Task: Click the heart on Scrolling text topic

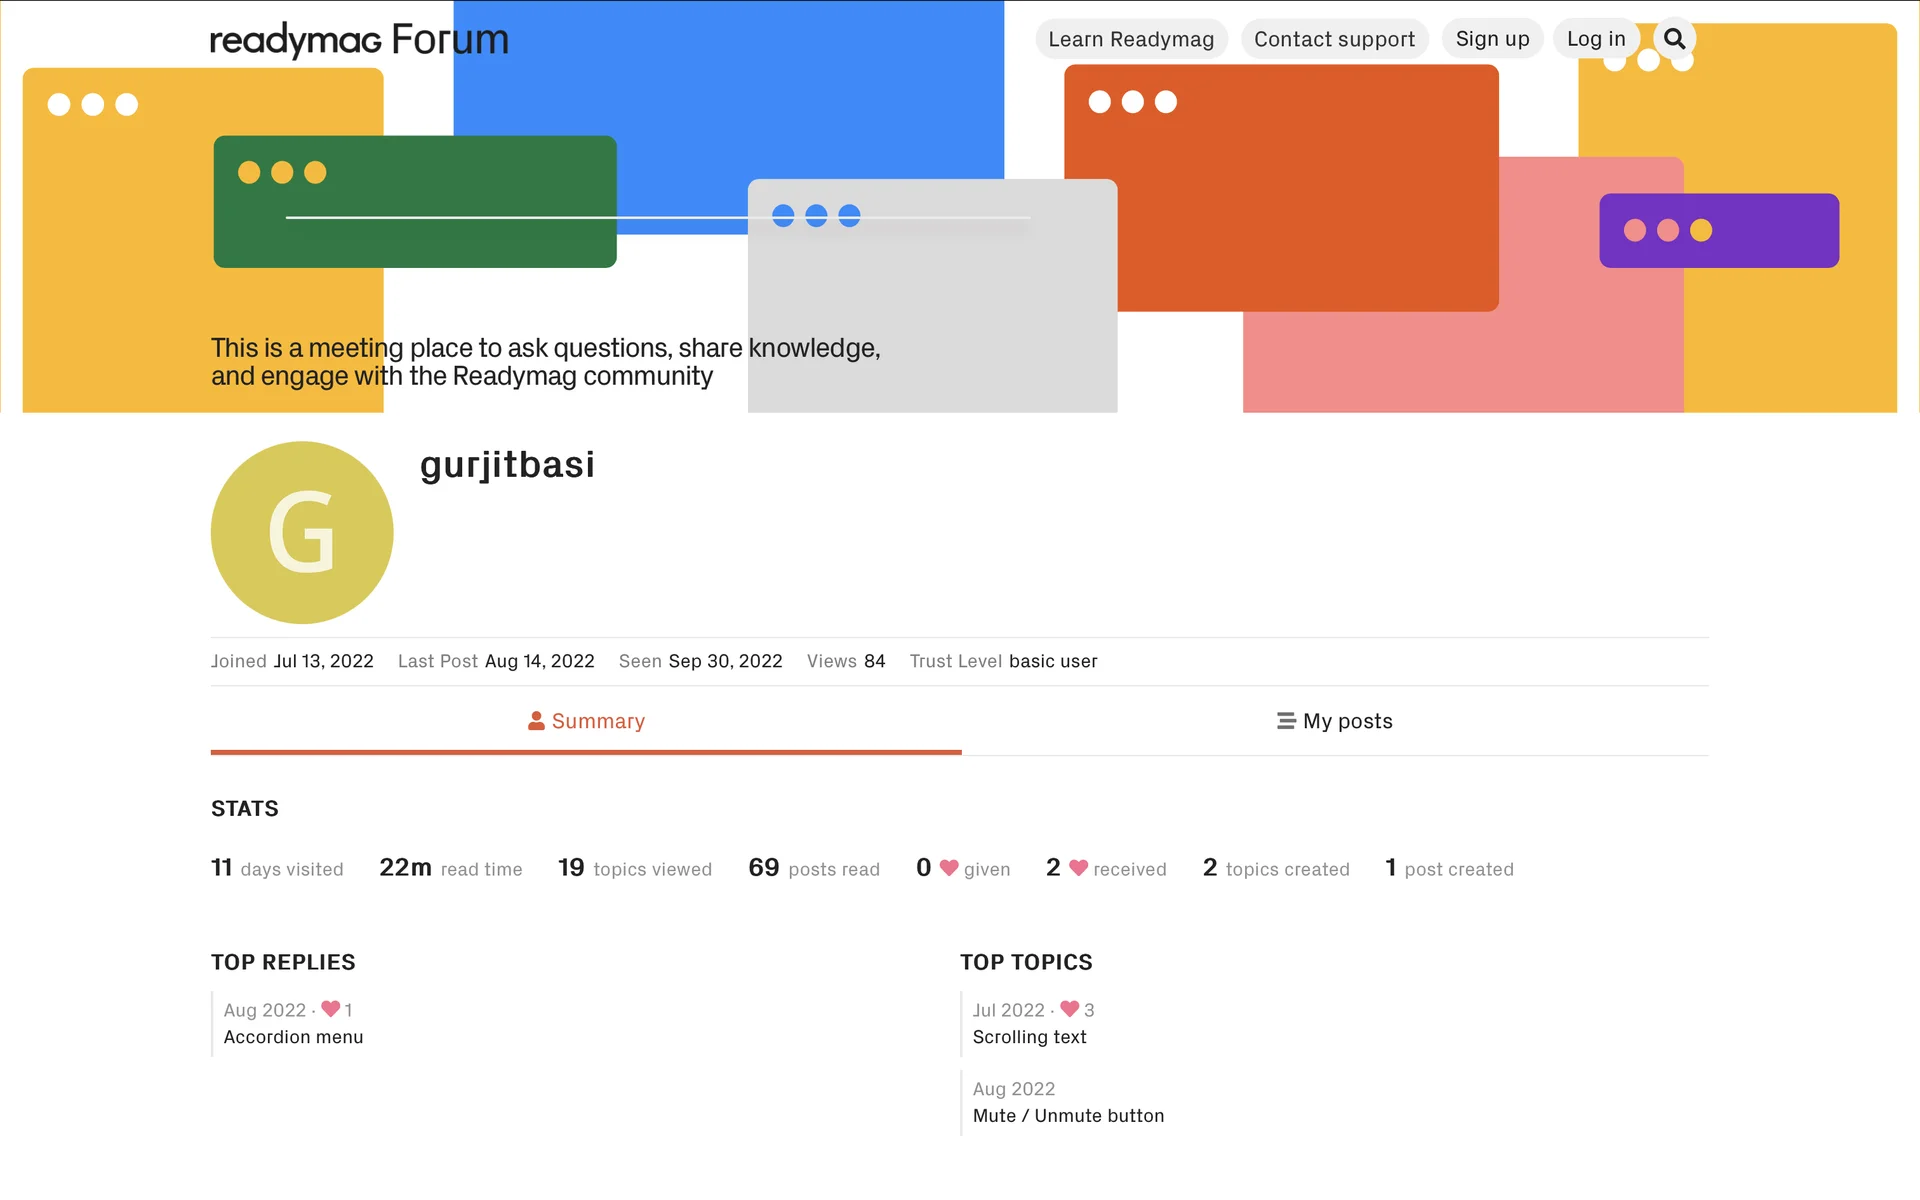Action: [1070, 1009]
